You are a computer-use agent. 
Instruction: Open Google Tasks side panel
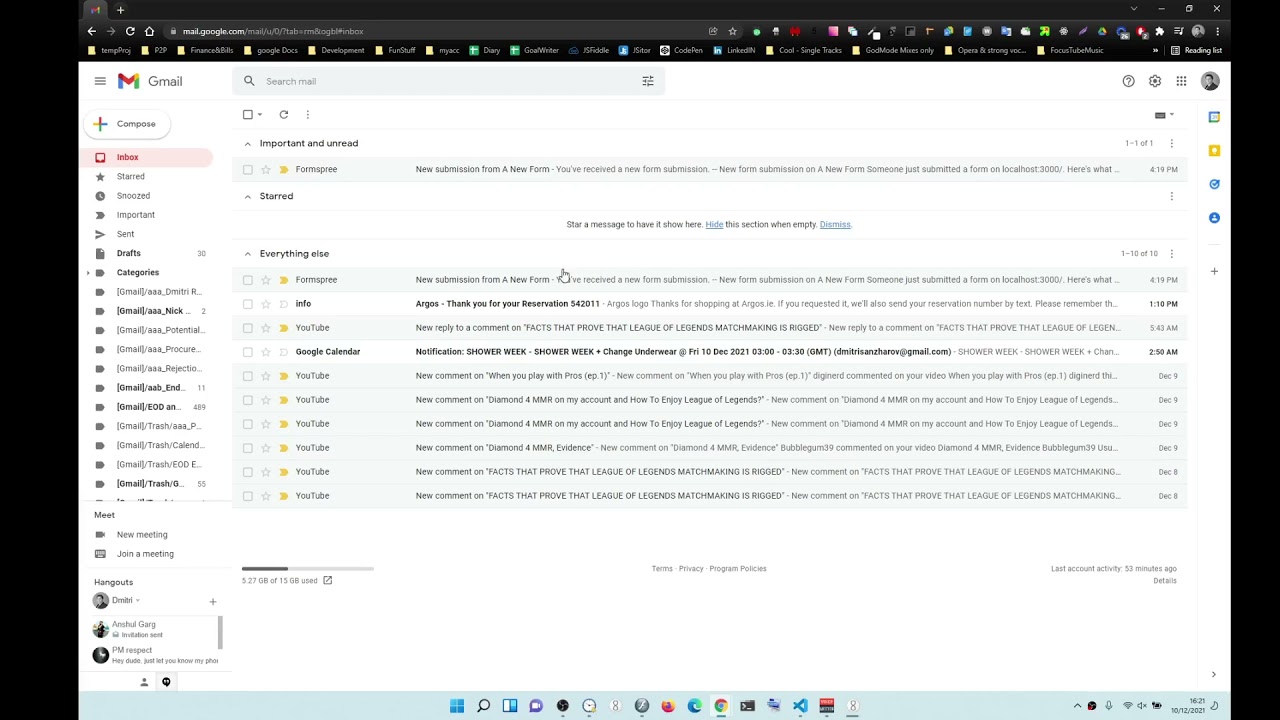[x=1214, y=184]
